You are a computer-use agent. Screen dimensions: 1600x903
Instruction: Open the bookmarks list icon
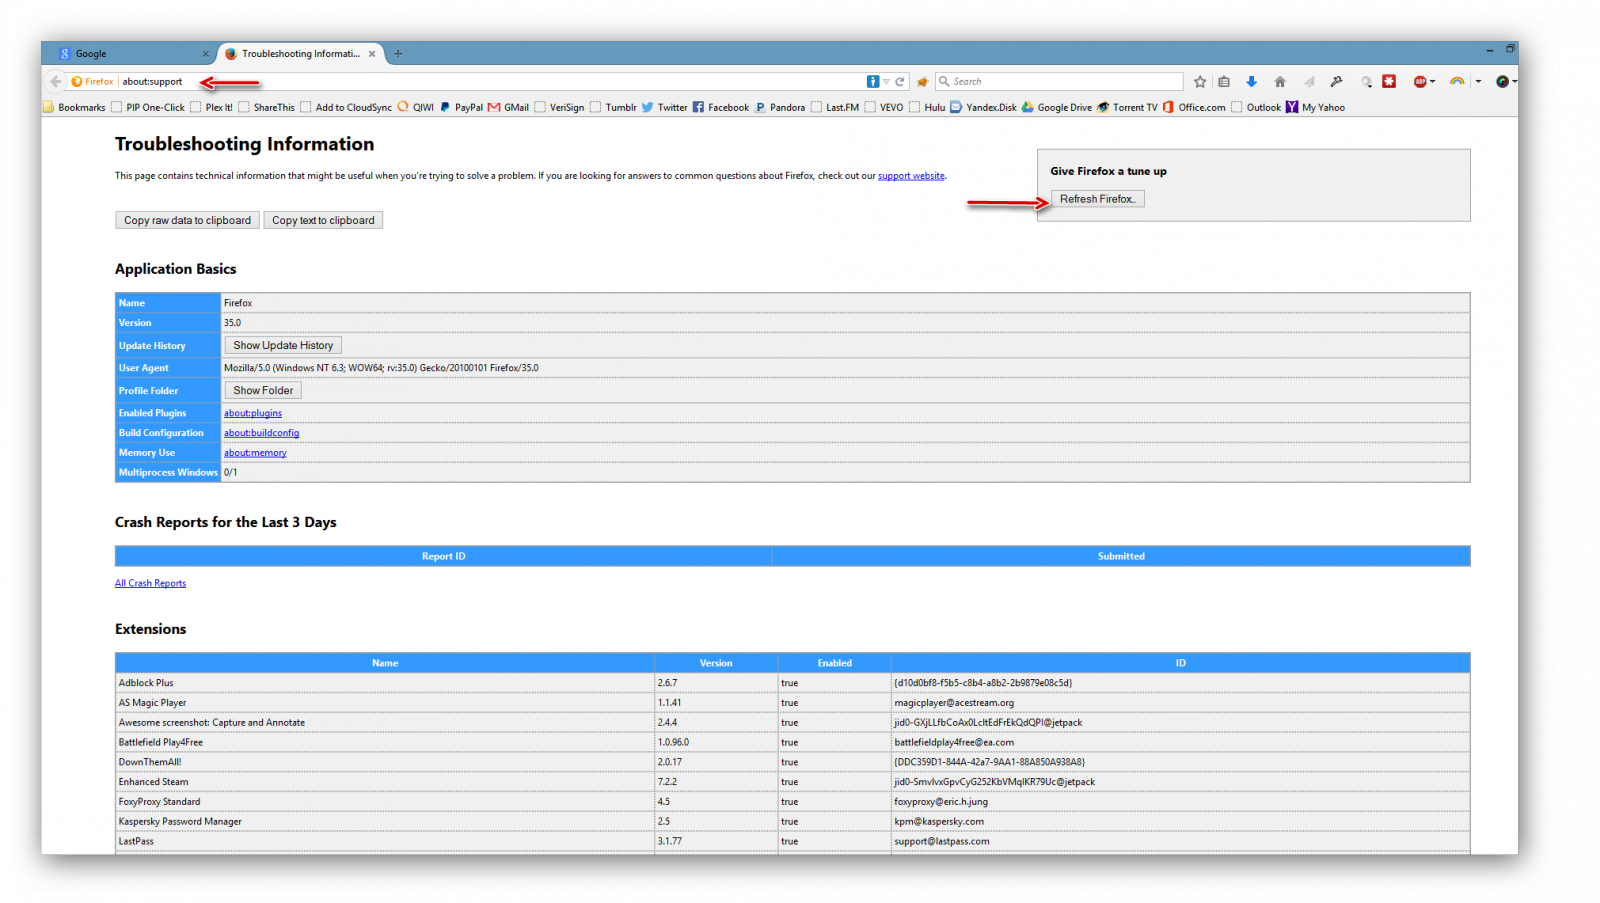1224,82
